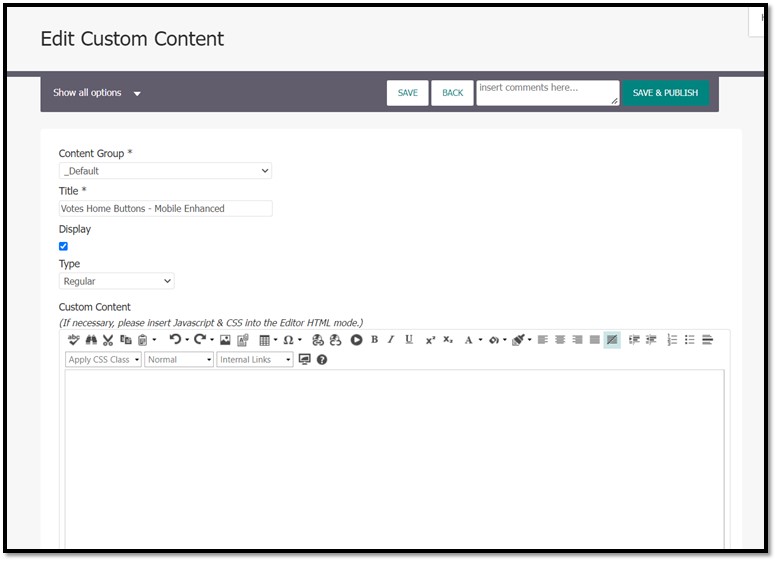Open the Content Group dropdown
777x562 pixels.
click(165, 171)
